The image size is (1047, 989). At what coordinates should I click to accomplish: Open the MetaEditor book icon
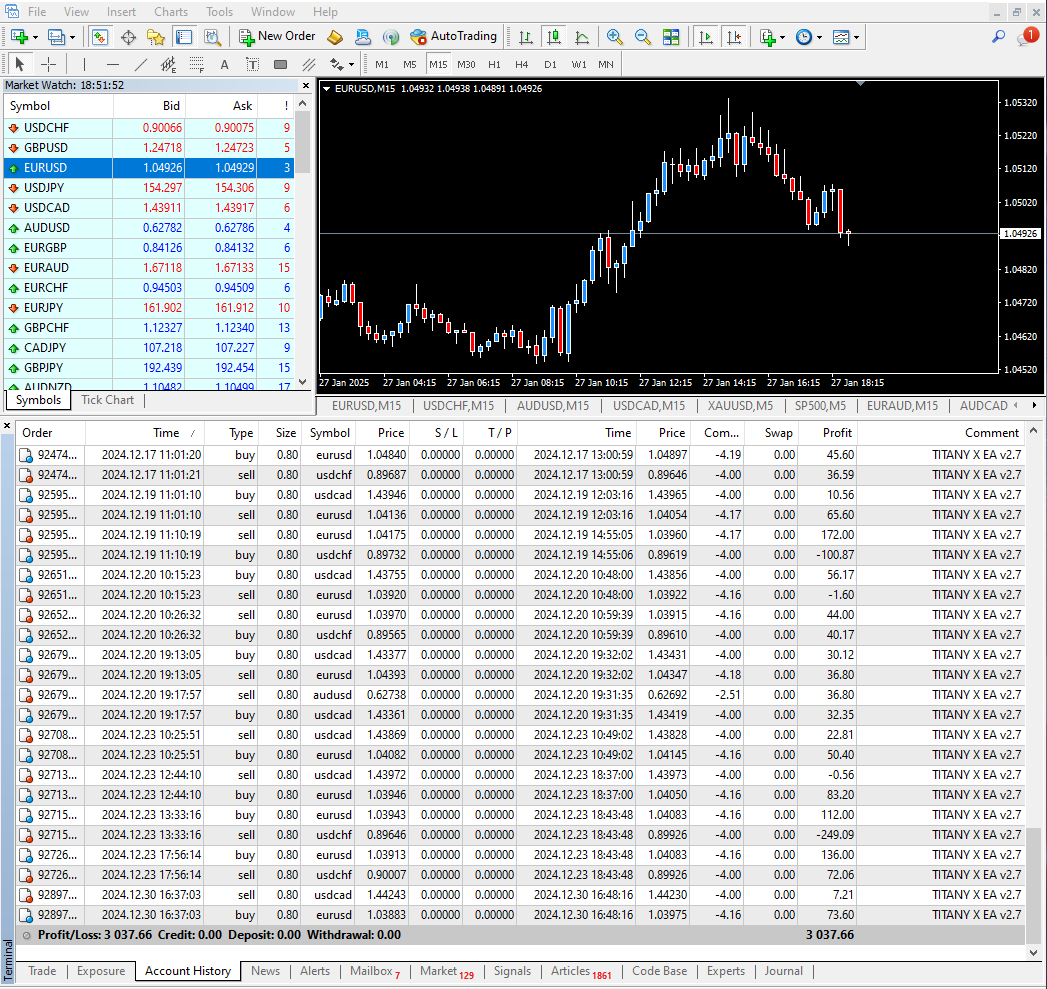[x=335, y=37]
